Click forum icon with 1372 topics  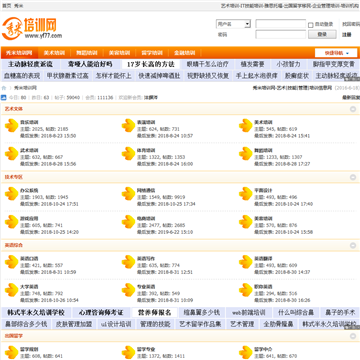(128, 352)
